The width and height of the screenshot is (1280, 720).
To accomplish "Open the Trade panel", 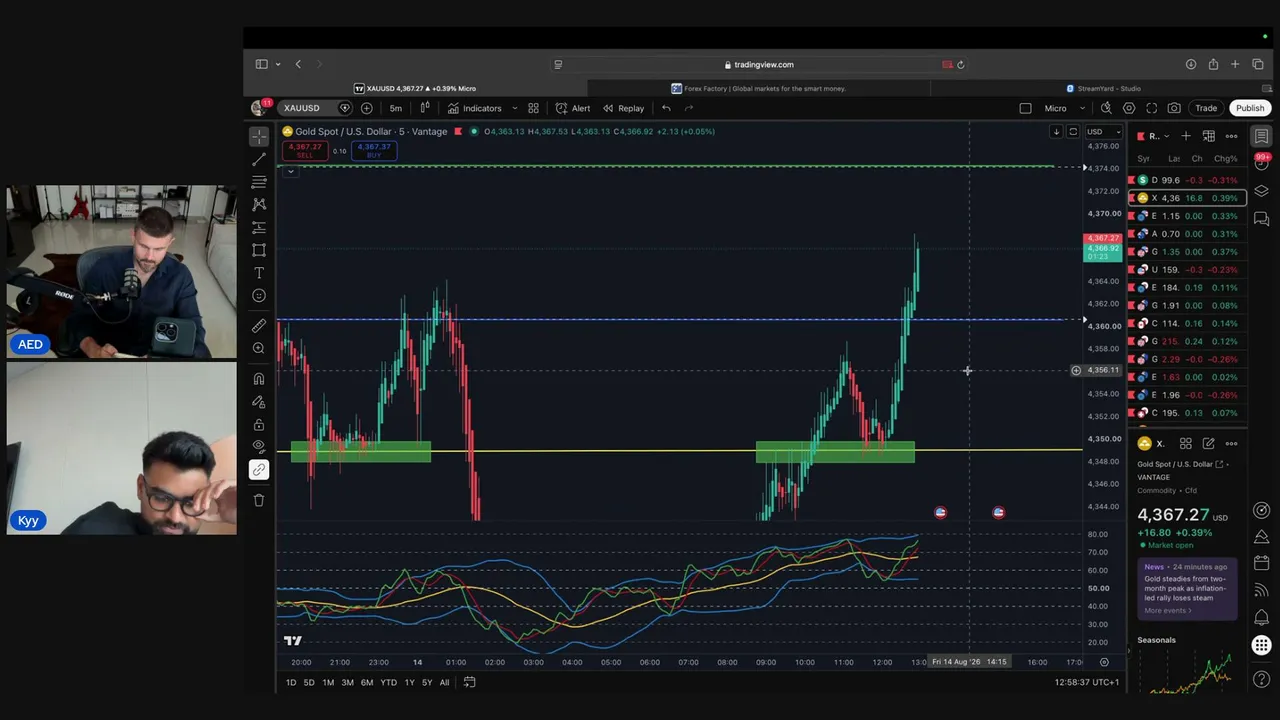I will coord(1206,108).
